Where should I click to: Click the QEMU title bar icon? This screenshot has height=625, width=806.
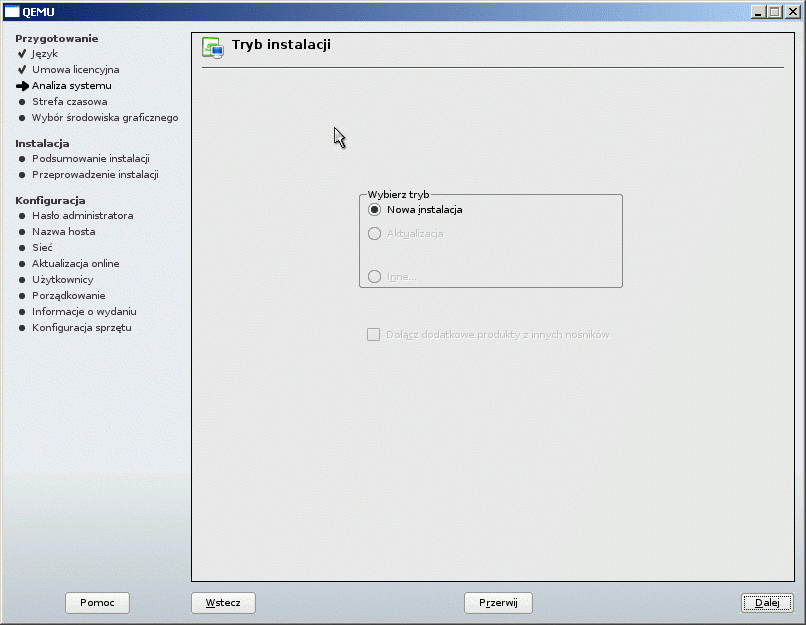pyautogui.click(x=13, y=11)
